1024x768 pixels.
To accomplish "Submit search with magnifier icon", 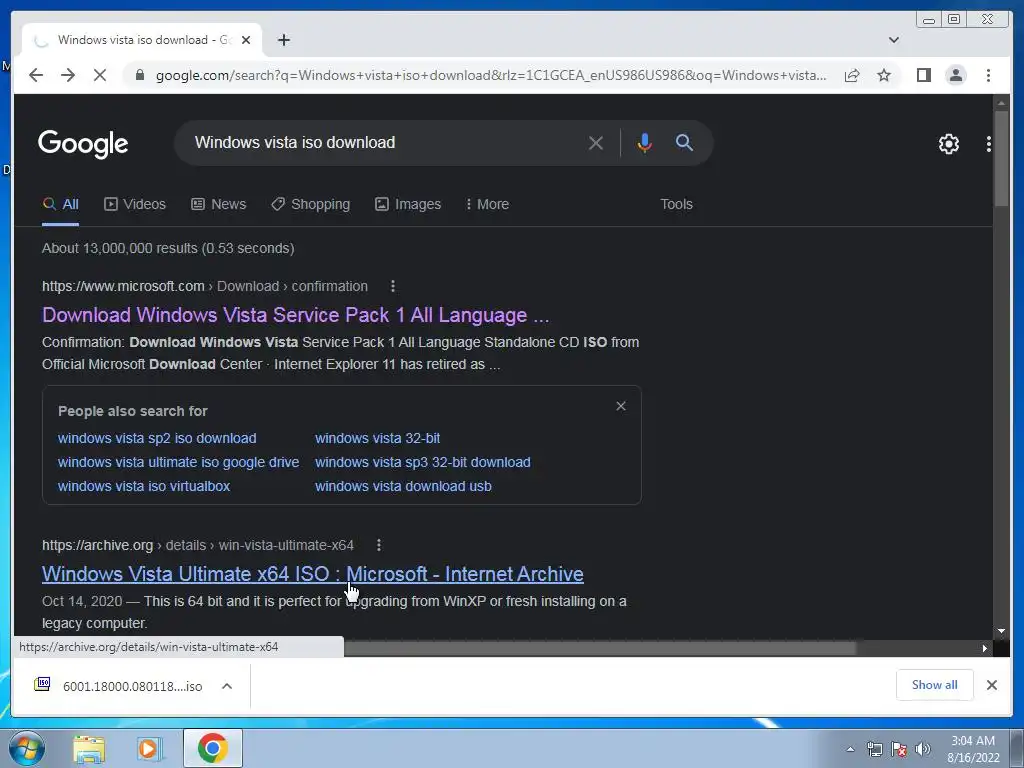I will pos(684,142).
